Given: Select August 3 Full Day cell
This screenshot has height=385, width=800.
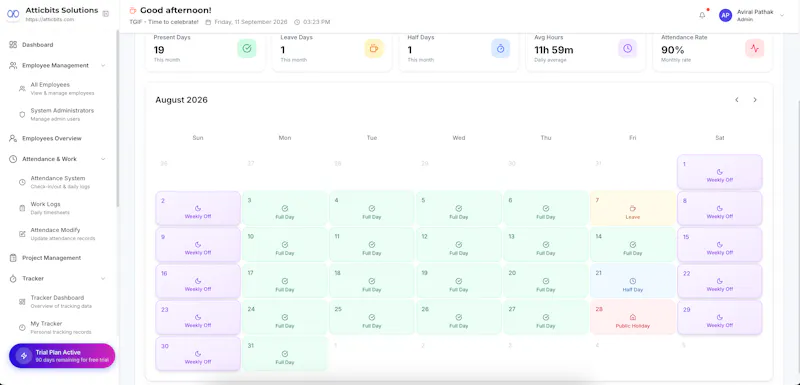Looking at the screenshot, I should point(285,208).
